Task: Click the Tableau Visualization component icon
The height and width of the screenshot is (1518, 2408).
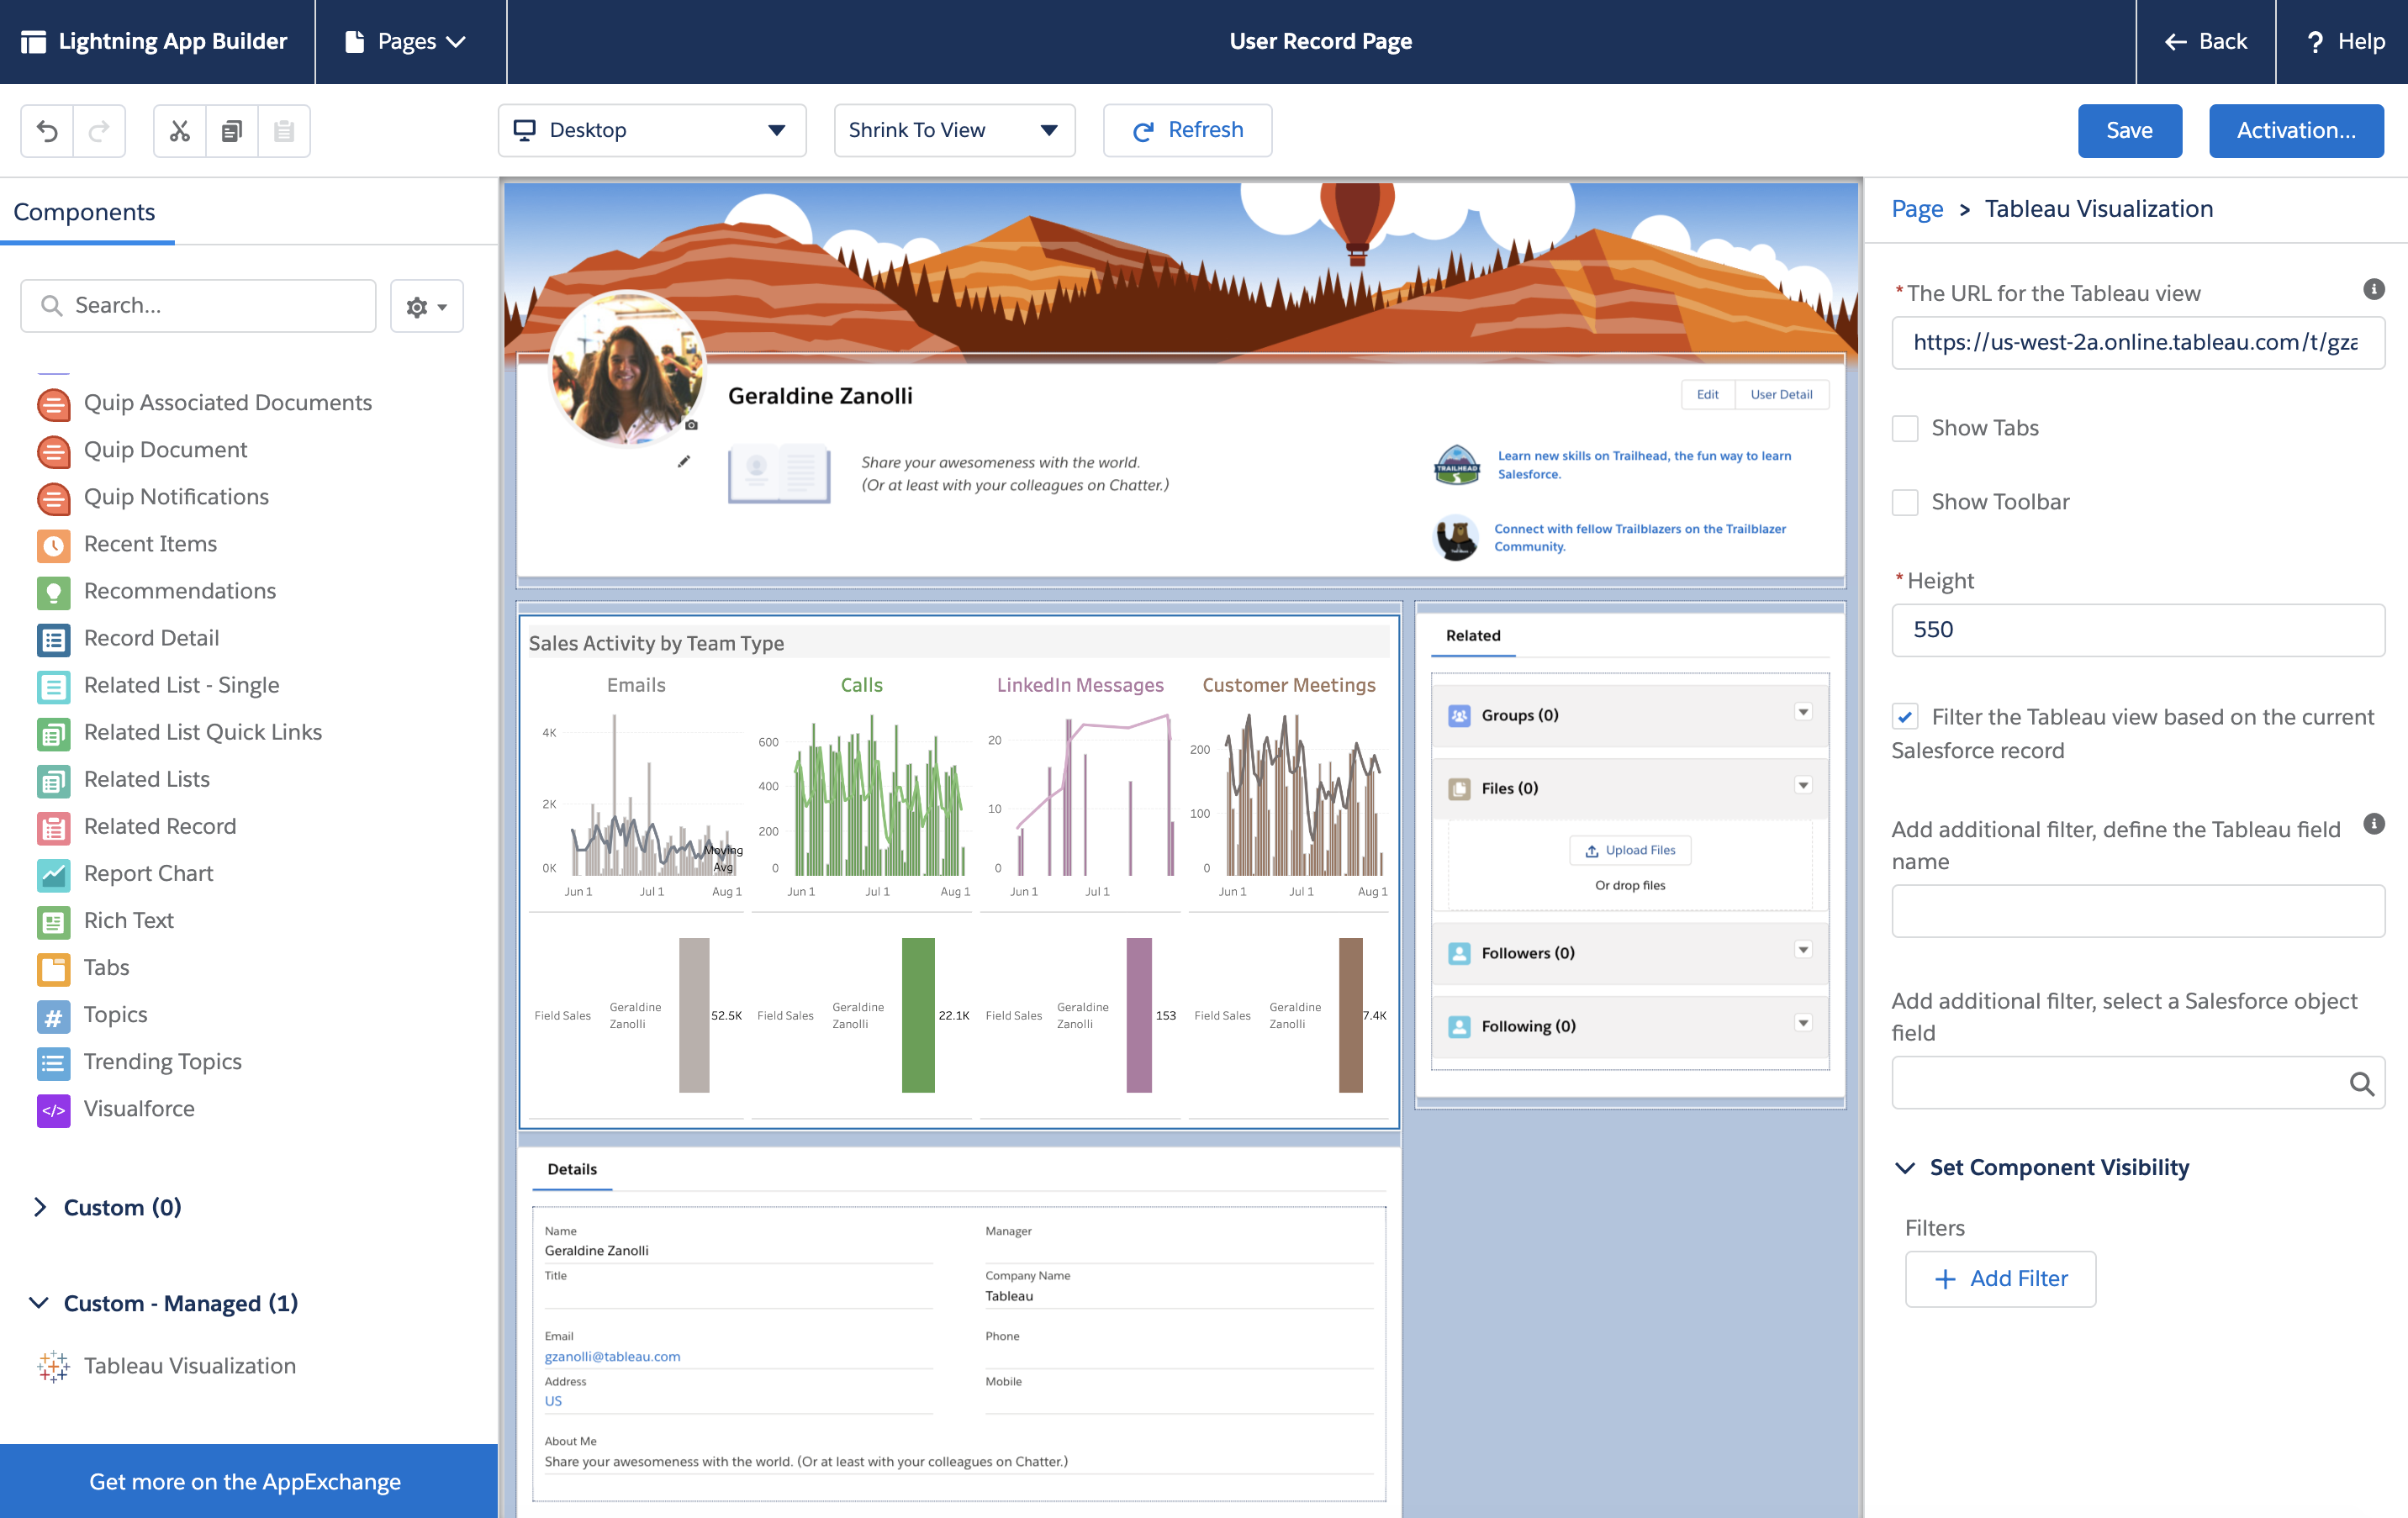Action: click(x=53, y=1366)
